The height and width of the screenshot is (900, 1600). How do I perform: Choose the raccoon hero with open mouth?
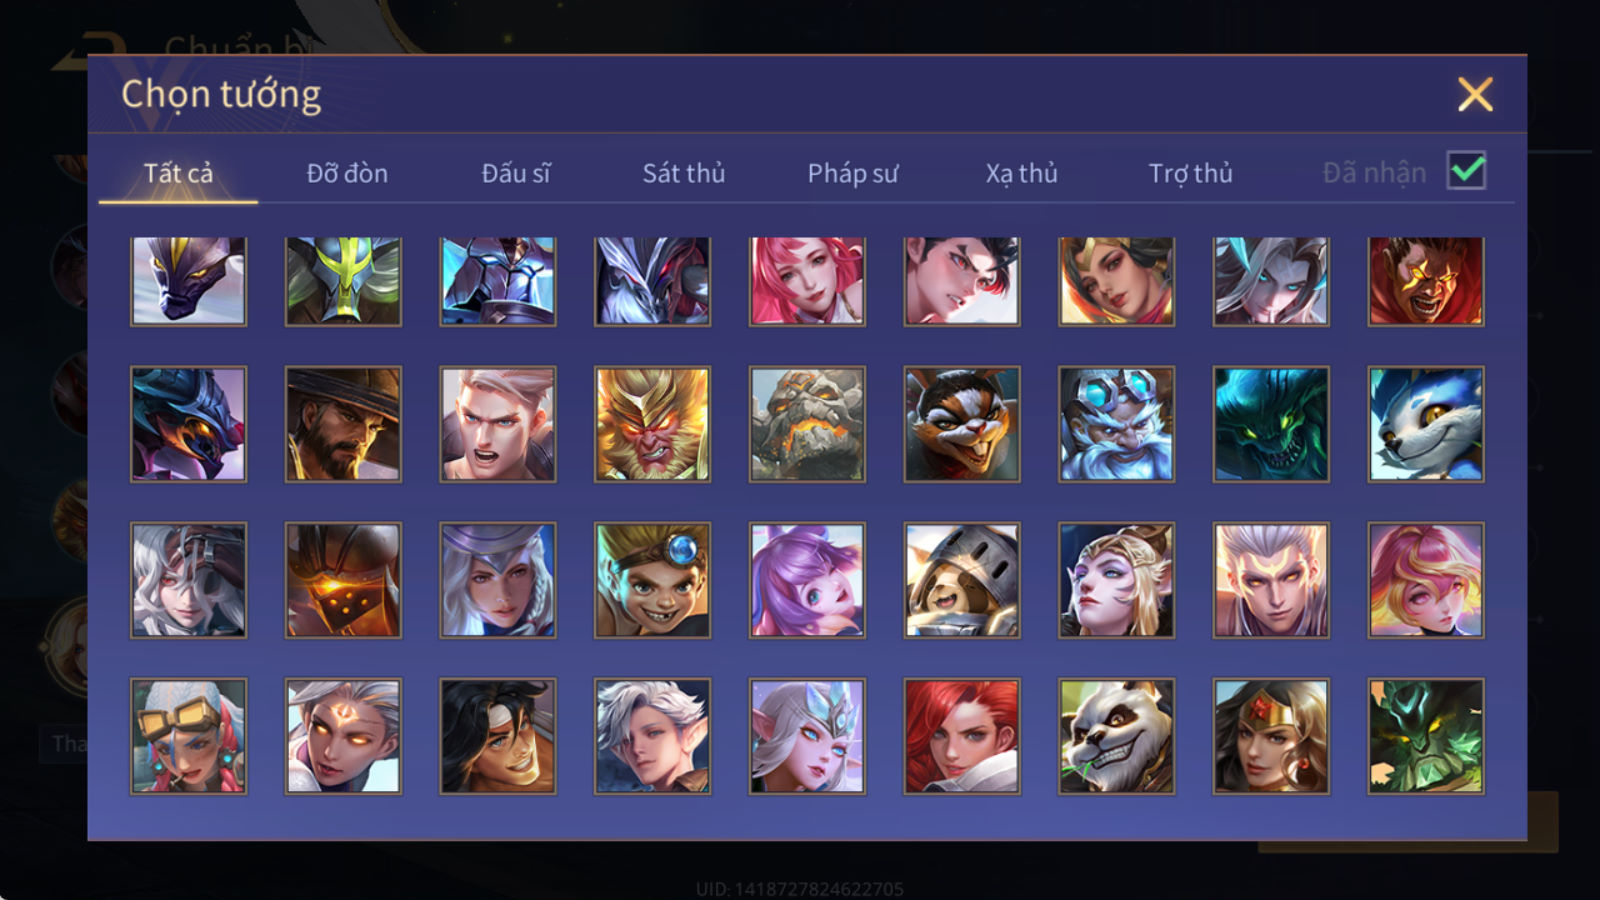[962, 424]
